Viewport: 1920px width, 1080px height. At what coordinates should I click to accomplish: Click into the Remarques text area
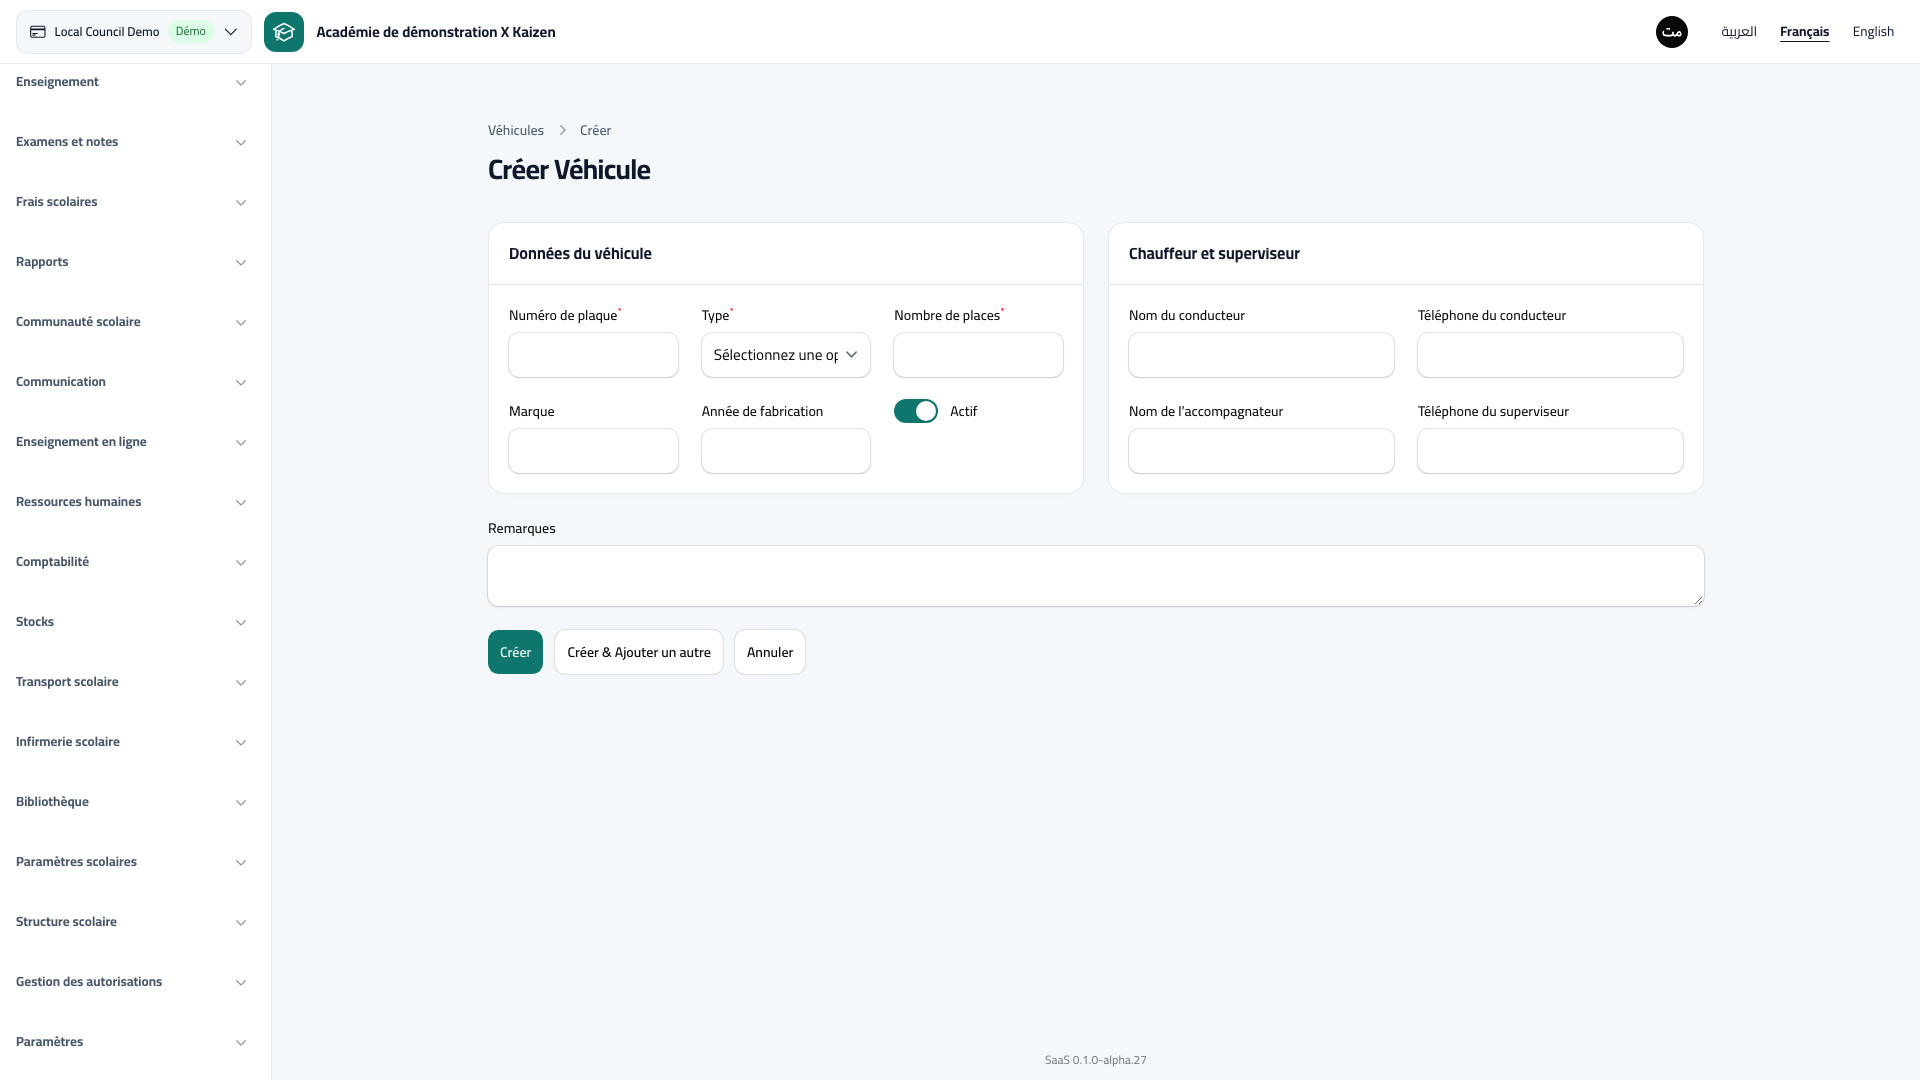1096,576
